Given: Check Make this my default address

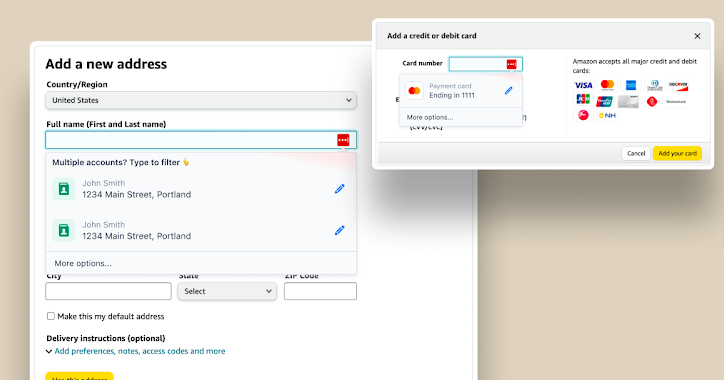Looking at the screenshot, I should point(51,316).
